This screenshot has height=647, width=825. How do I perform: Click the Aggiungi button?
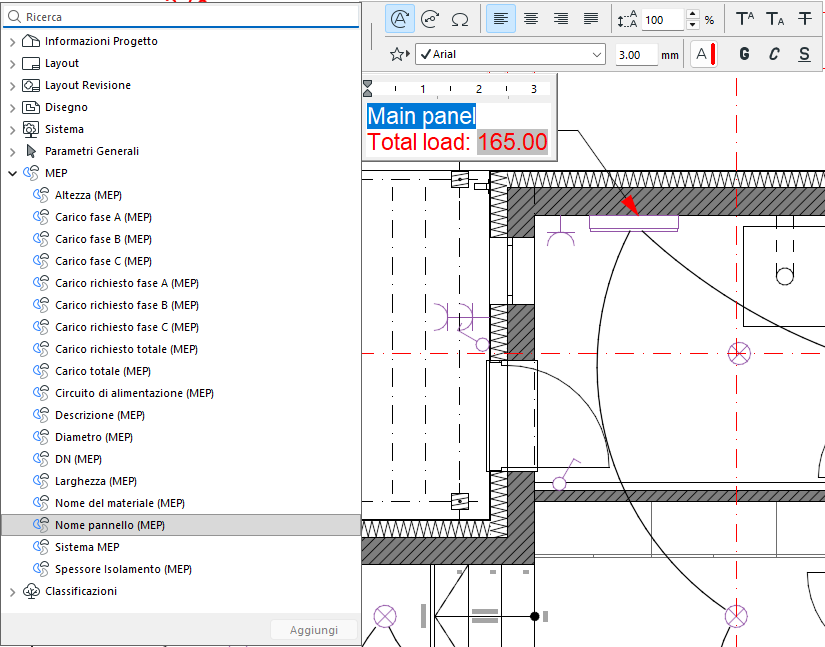click(314, 630)
